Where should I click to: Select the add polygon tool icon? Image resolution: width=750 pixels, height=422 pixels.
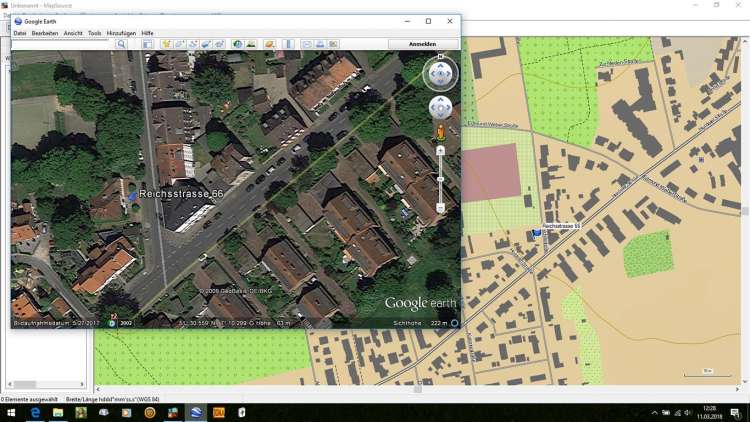click(179, 44)
